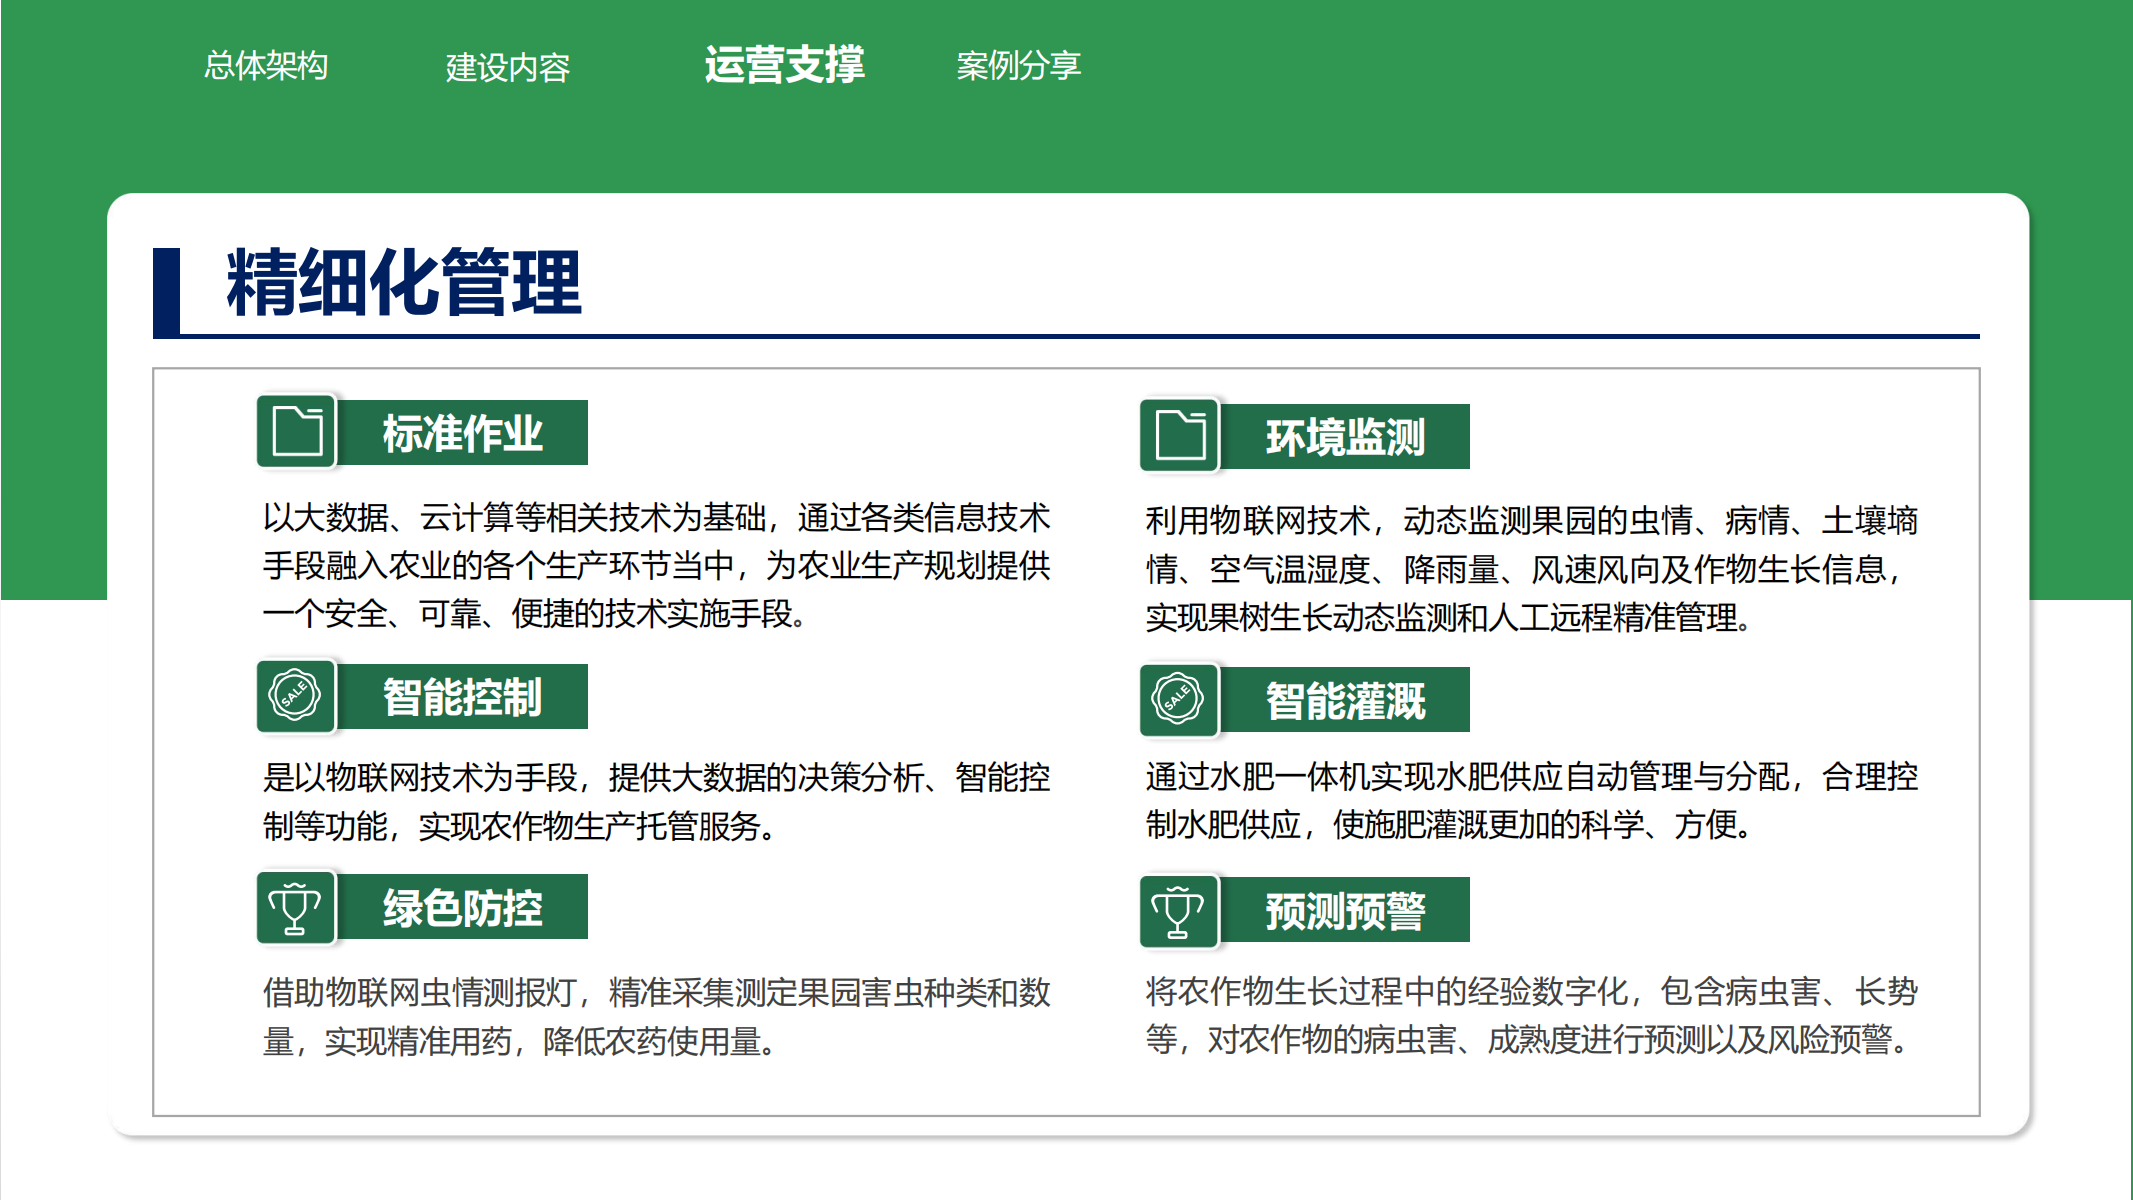Go to the 案例分享 tab
Image resolution: width=2133 pixels, height=1200 pixels.
pyautogui.click(x=1018, y=66)
